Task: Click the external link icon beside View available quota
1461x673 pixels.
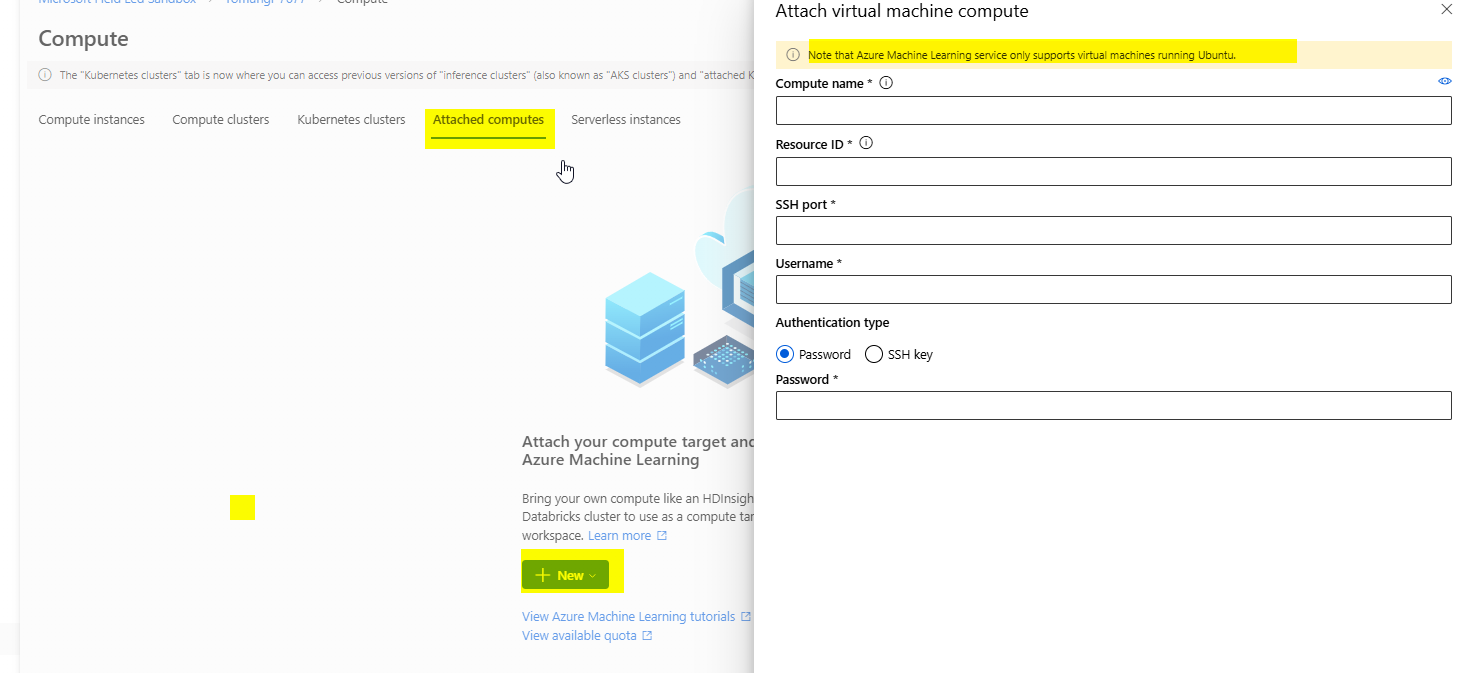Action: click(649, 635)
